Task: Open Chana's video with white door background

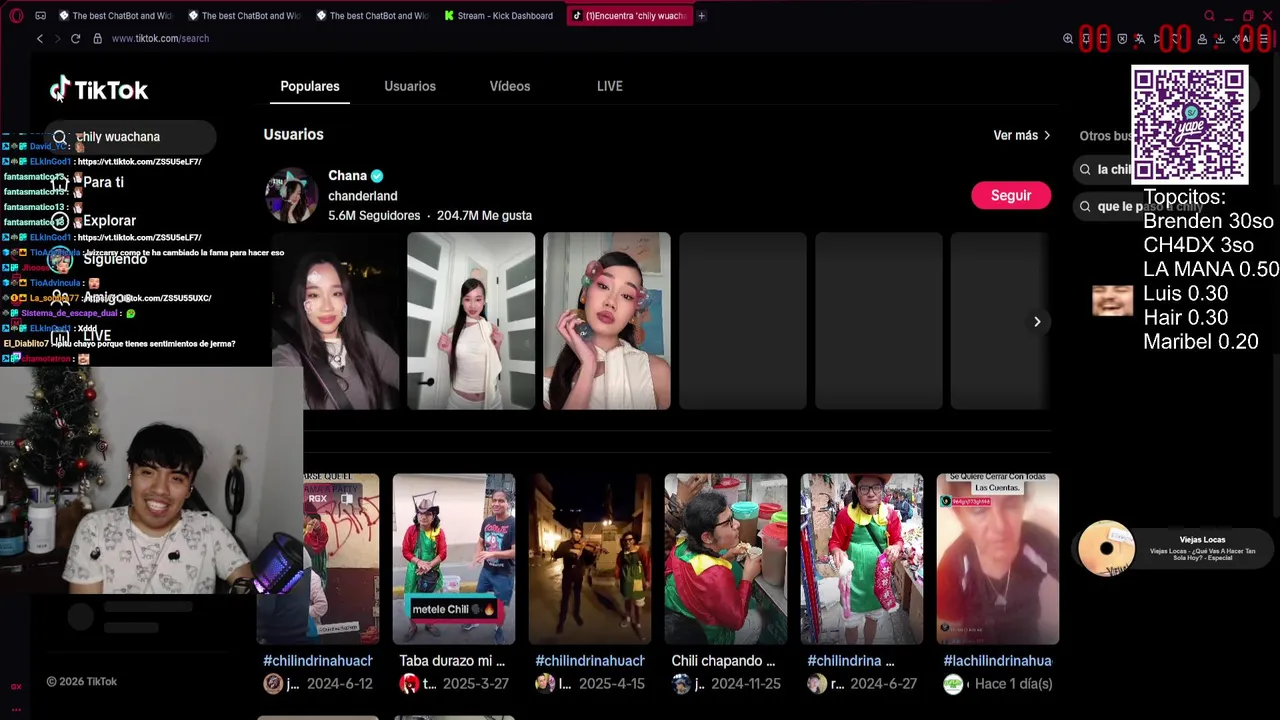Action: [471, 321]
